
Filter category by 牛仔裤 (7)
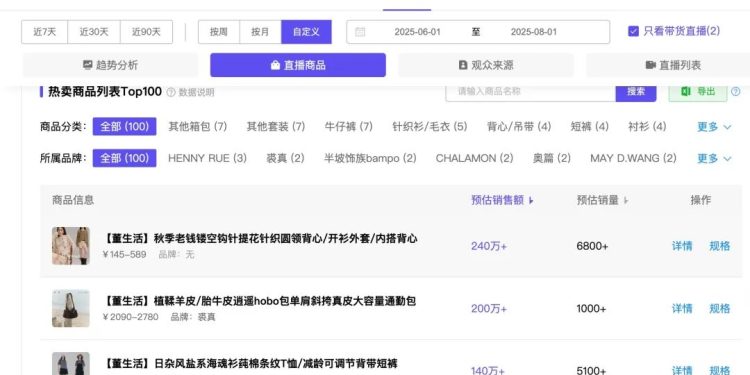(348, 127)
